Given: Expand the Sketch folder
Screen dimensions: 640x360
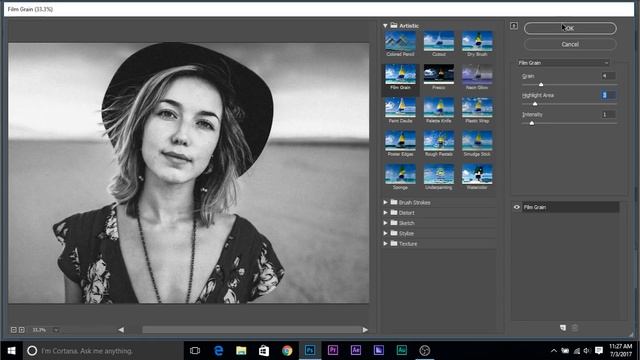Looking at the screenshot, I should pyautogui.click(x=385, y=223).
